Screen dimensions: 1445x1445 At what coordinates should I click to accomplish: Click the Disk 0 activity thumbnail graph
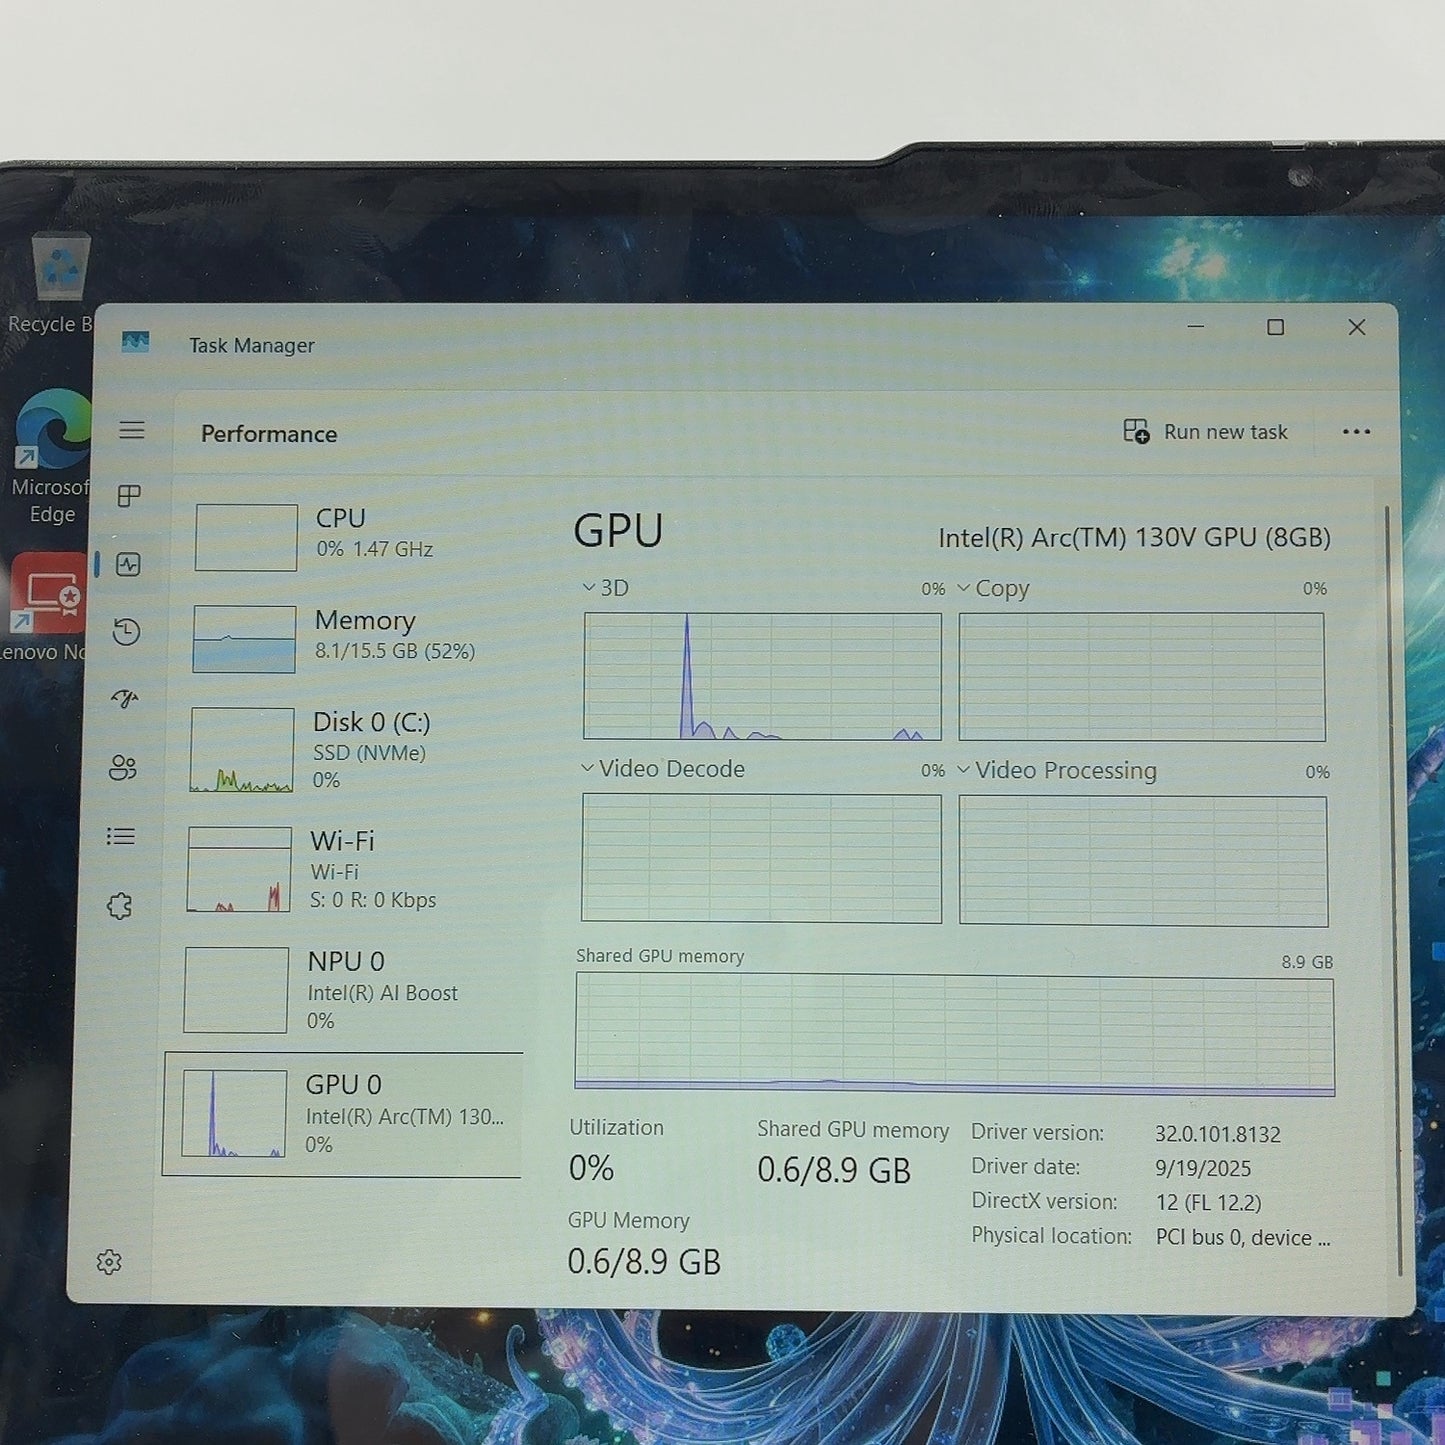[x=242, y=750]
